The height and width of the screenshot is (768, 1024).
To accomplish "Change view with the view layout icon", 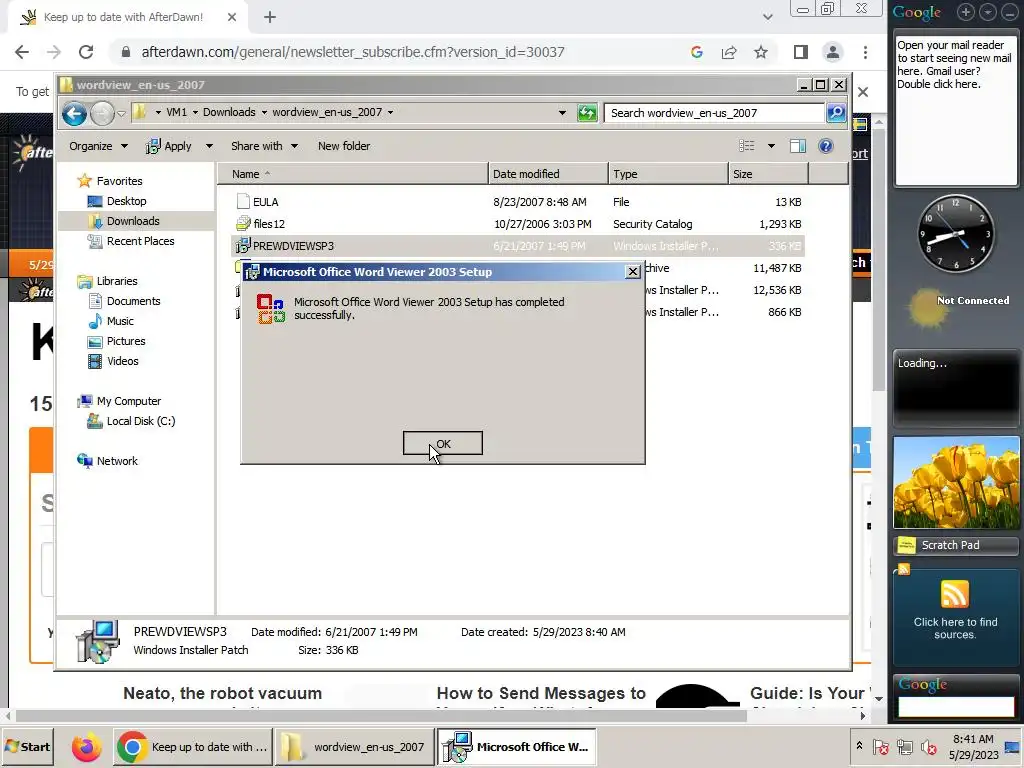I will 746,146.
